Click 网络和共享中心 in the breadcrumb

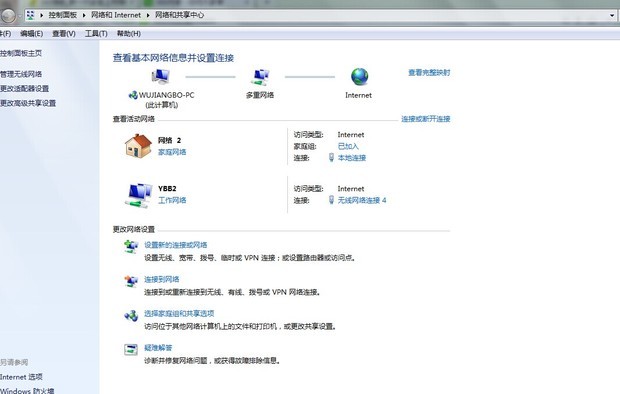[x=180, y=15]
